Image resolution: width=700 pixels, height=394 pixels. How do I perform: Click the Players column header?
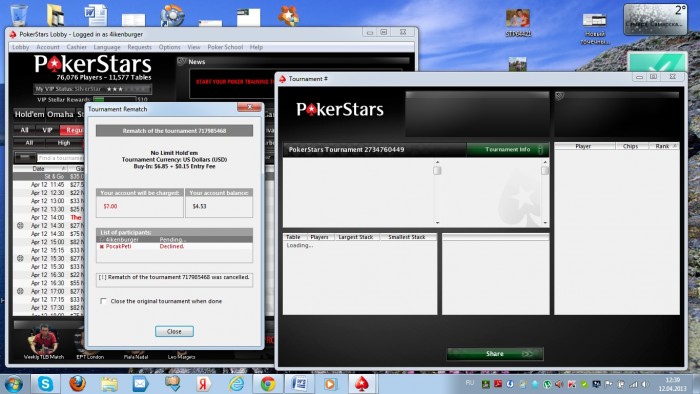[319, 237]
